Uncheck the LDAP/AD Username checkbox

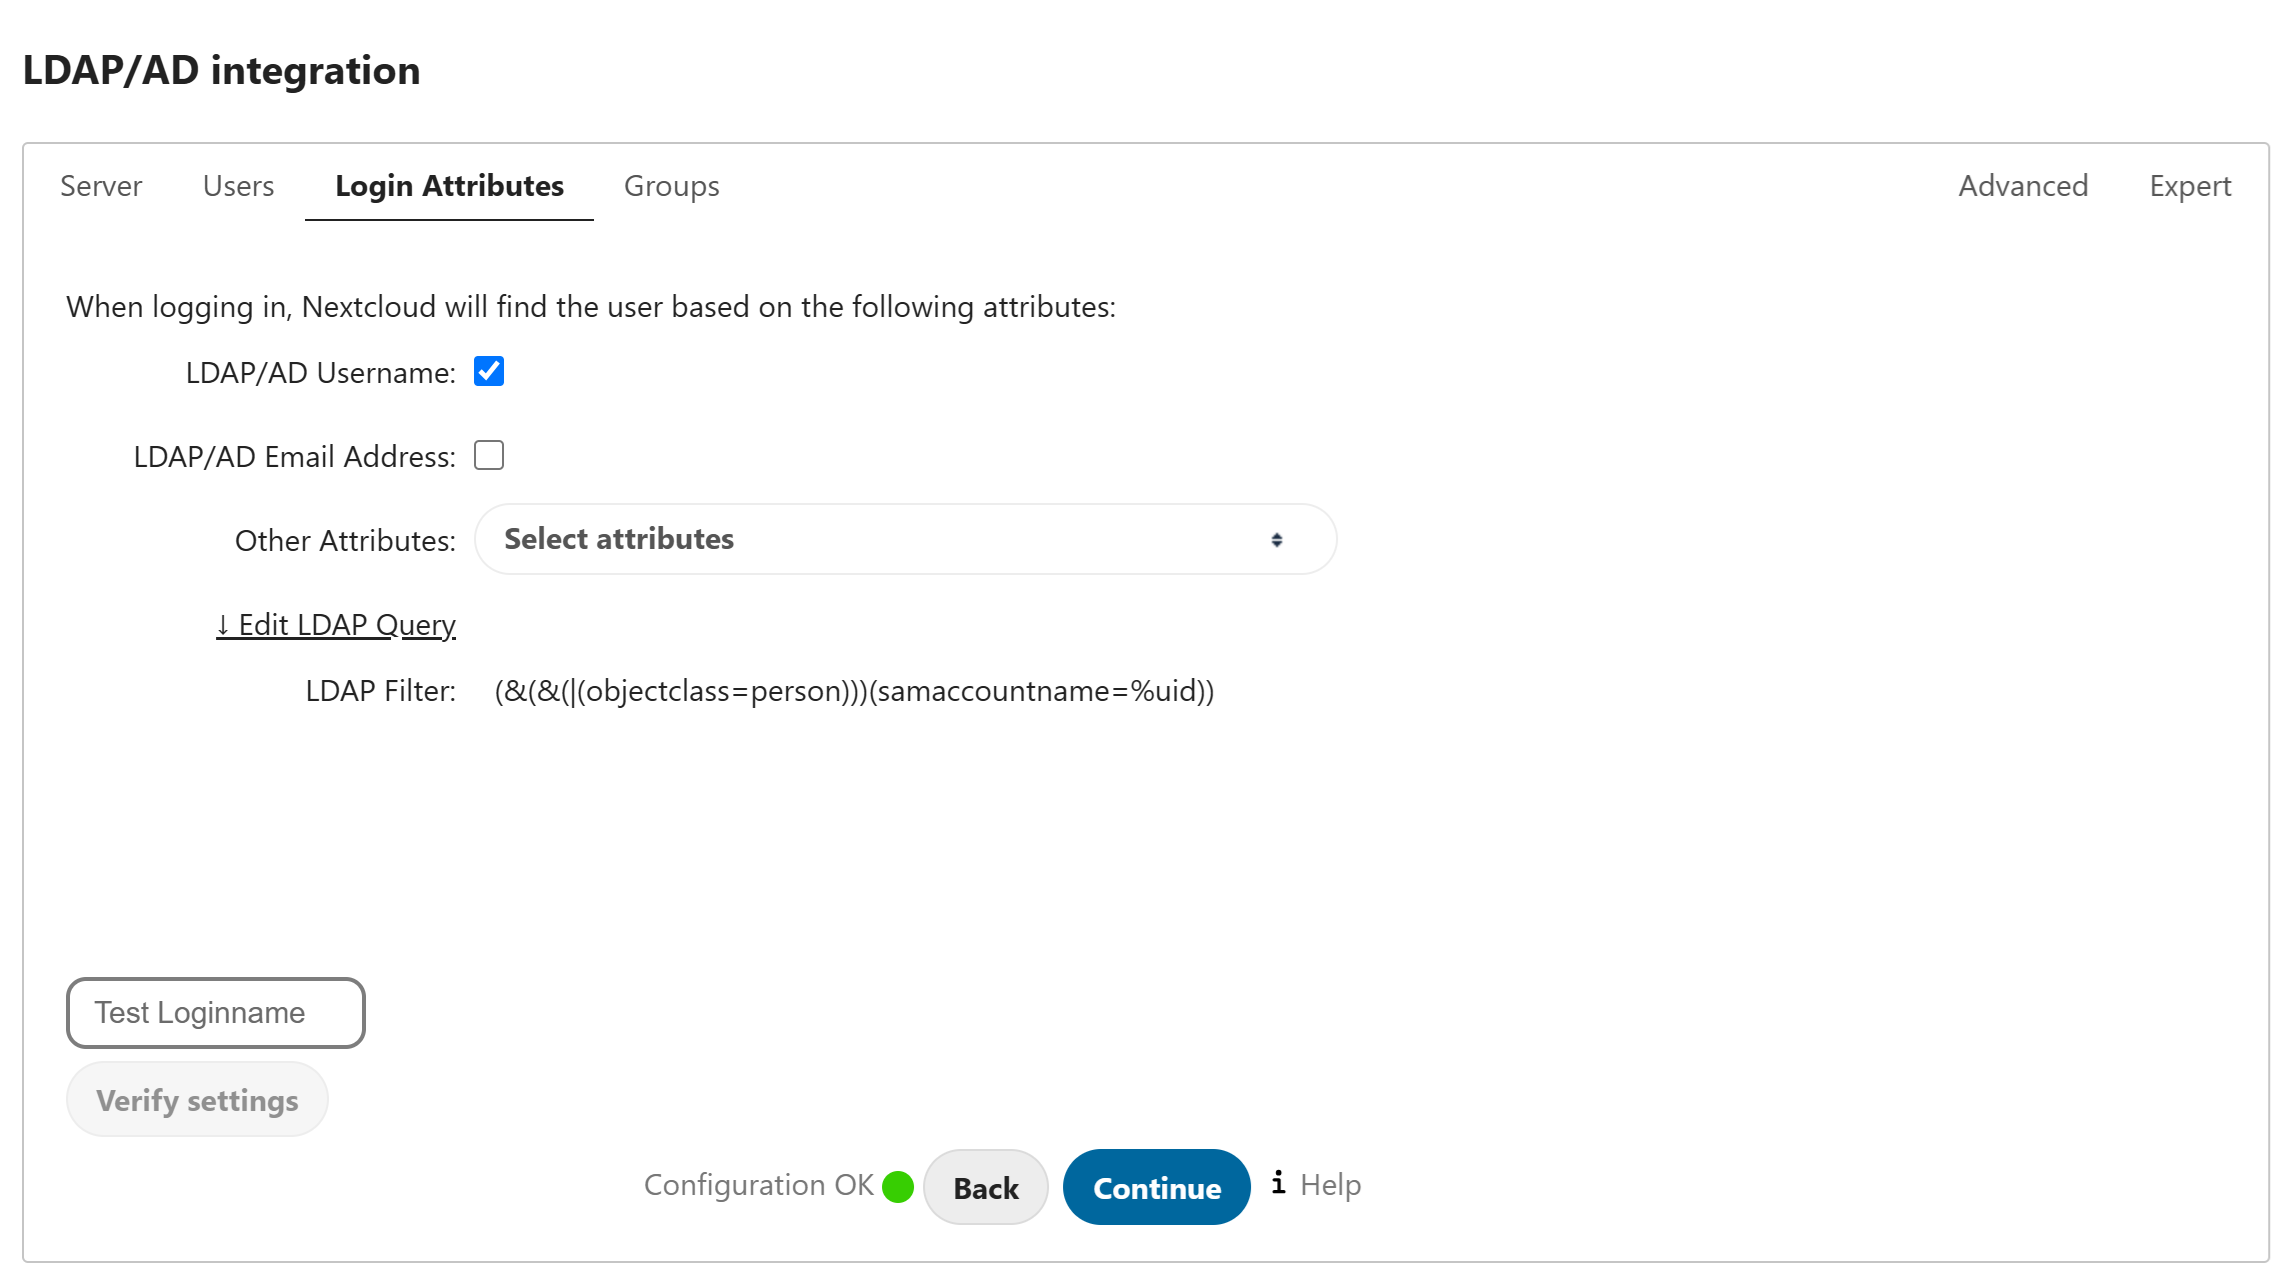point(489,372)
